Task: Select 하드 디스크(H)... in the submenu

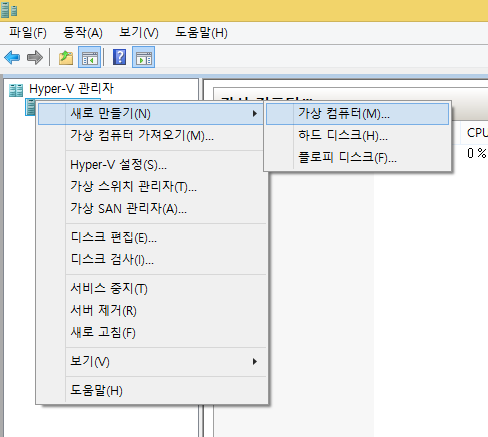Action: click(357, 136)
